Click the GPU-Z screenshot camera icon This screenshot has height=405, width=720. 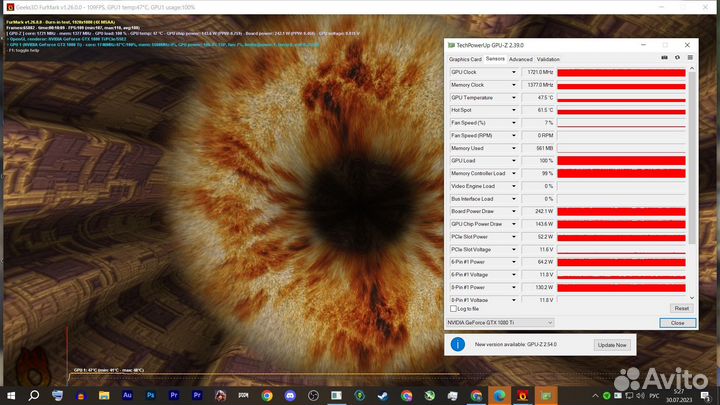(x=666, y=59)
